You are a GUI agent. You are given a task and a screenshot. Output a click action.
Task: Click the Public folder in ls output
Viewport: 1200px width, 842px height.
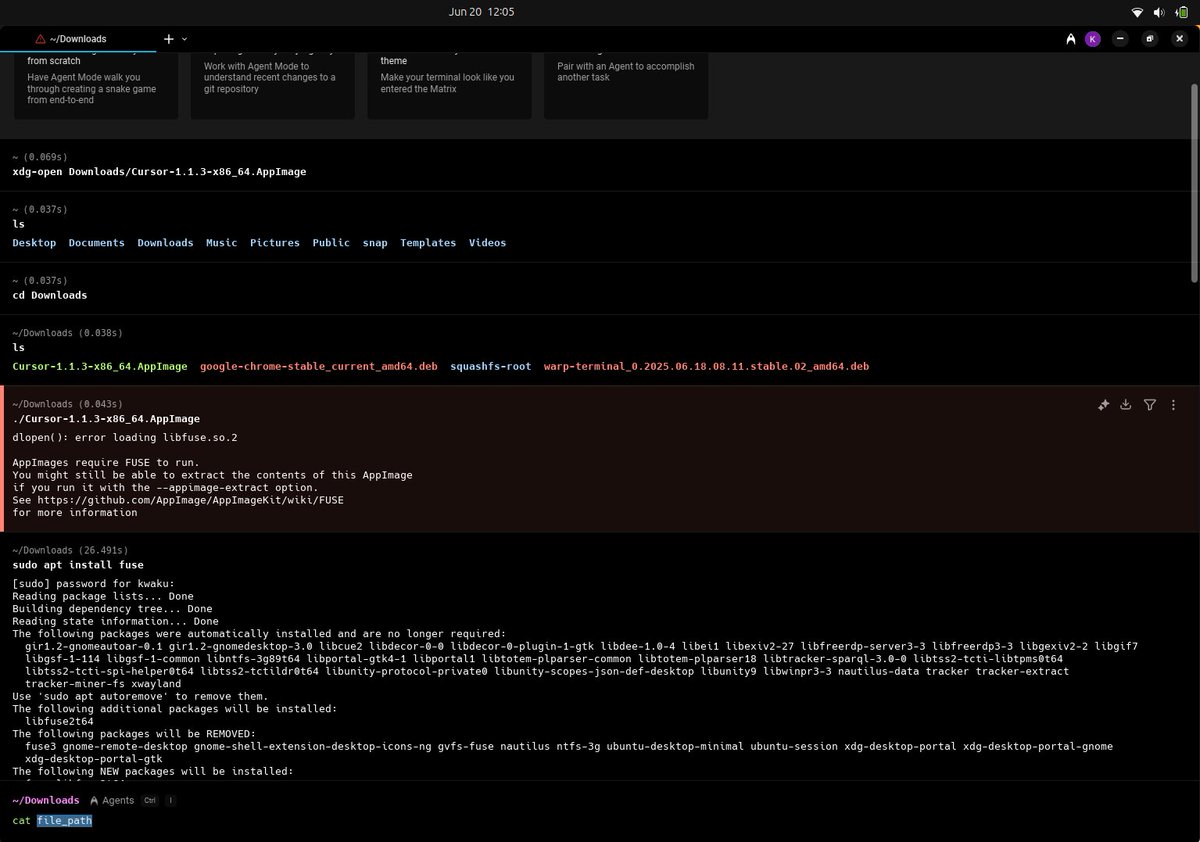(331, 243)
